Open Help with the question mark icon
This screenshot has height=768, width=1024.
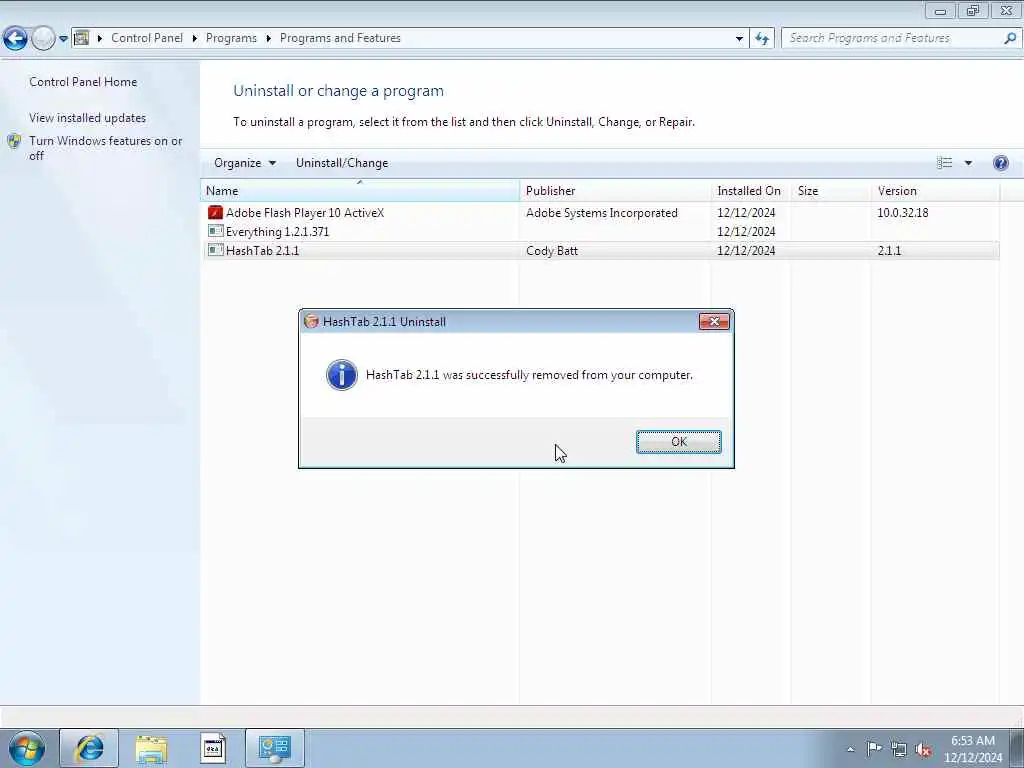coord(1000,163)
